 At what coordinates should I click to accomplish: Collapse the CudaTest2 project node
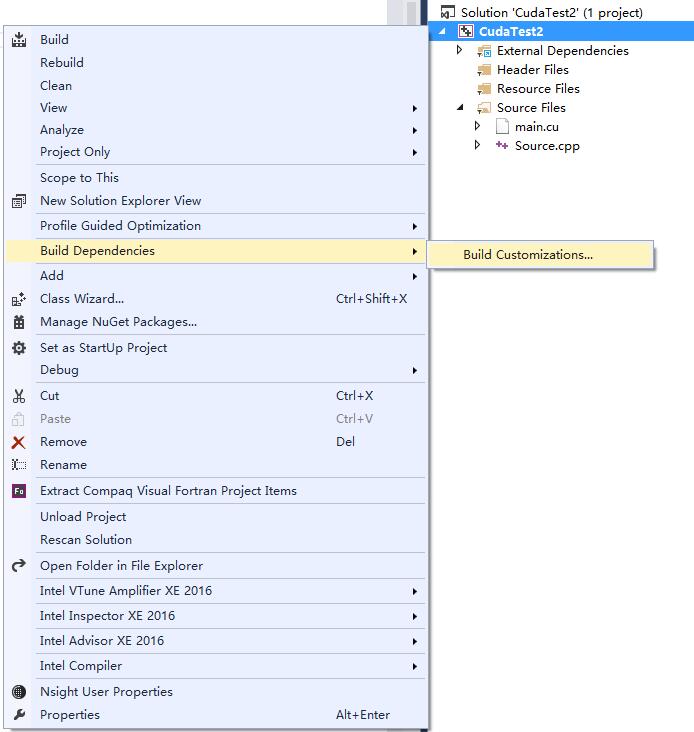pyautogui.click(x=442, y=32)
